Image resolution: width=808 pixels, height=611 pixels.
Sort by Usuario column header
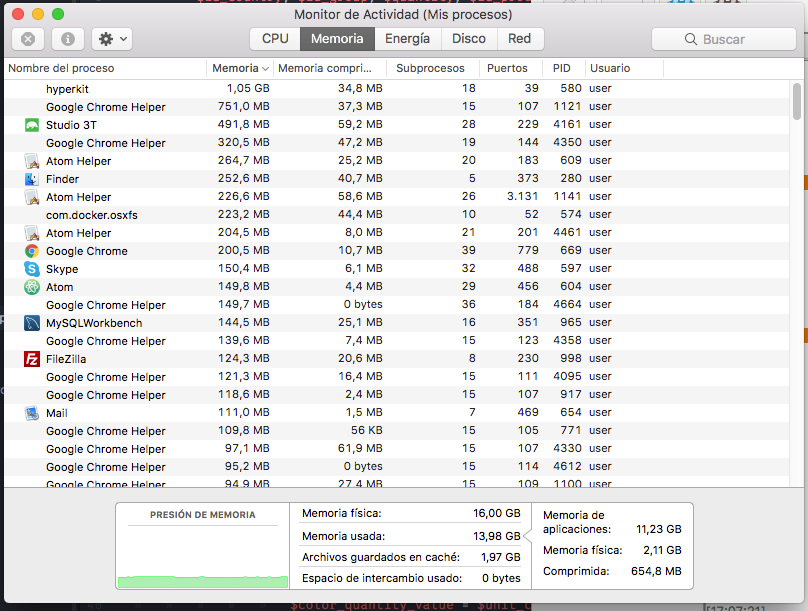click(624, 68)
